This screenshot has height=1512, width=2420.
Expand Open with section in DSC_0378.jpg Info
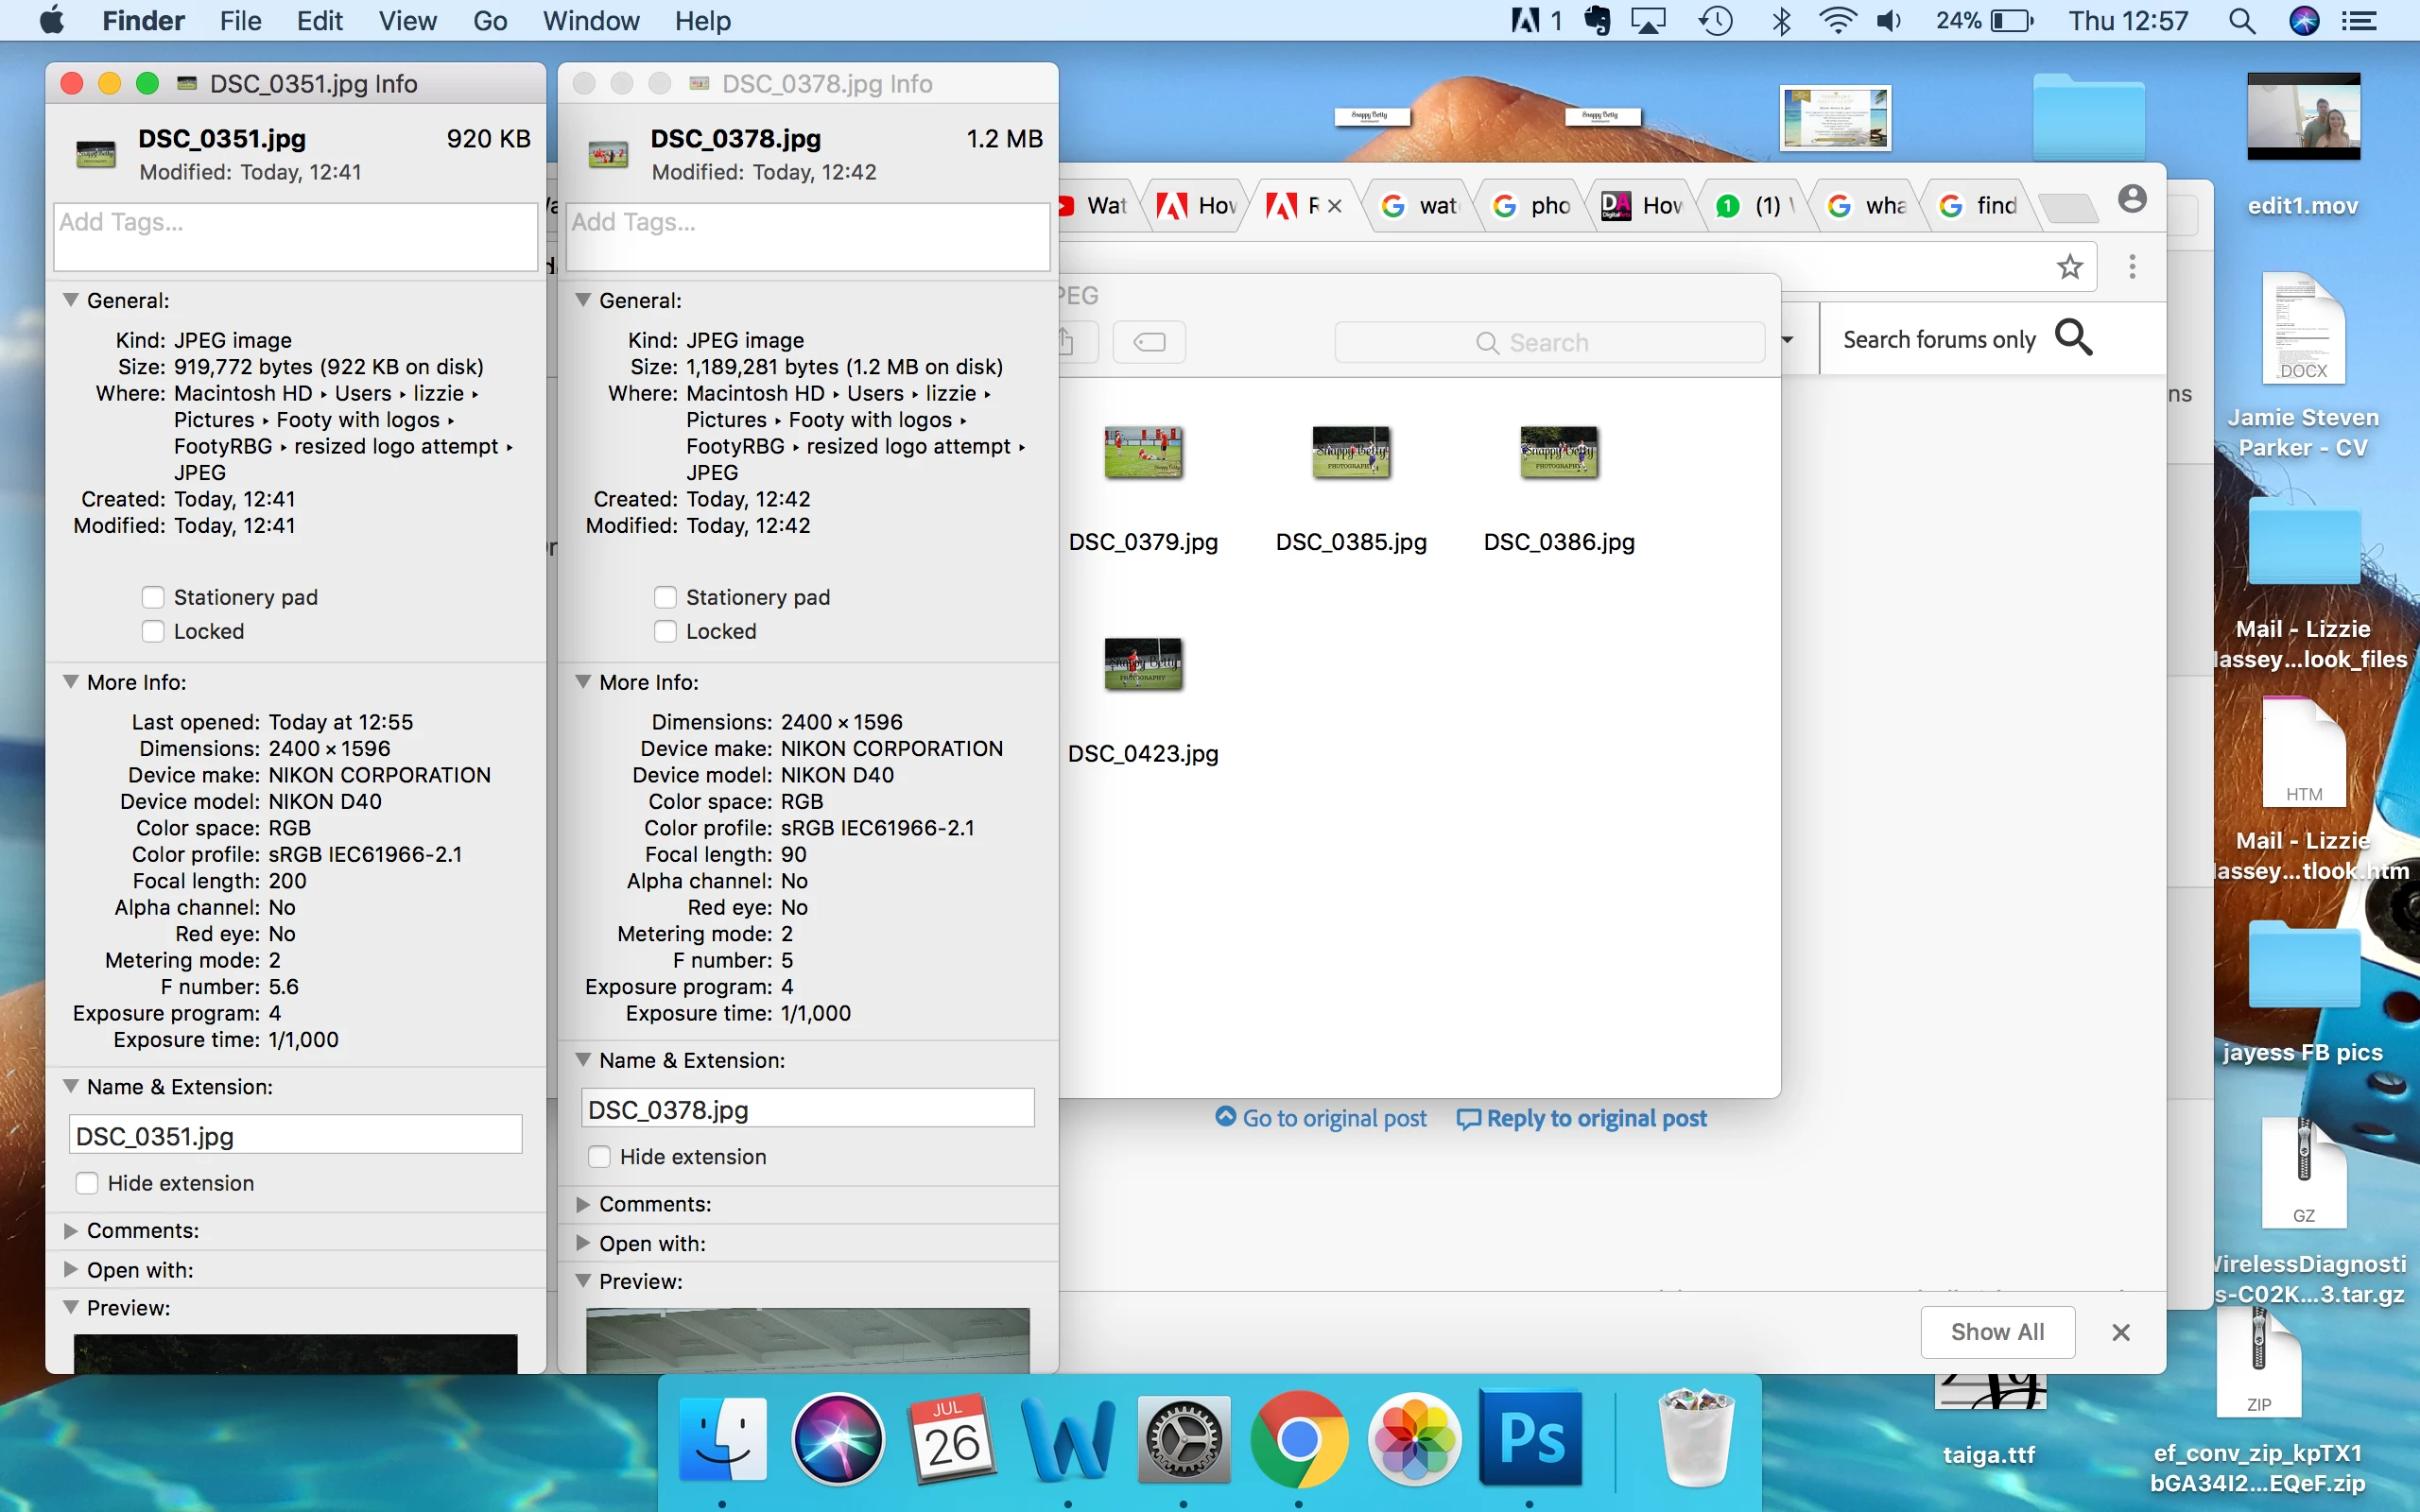tap(583, 1243)
